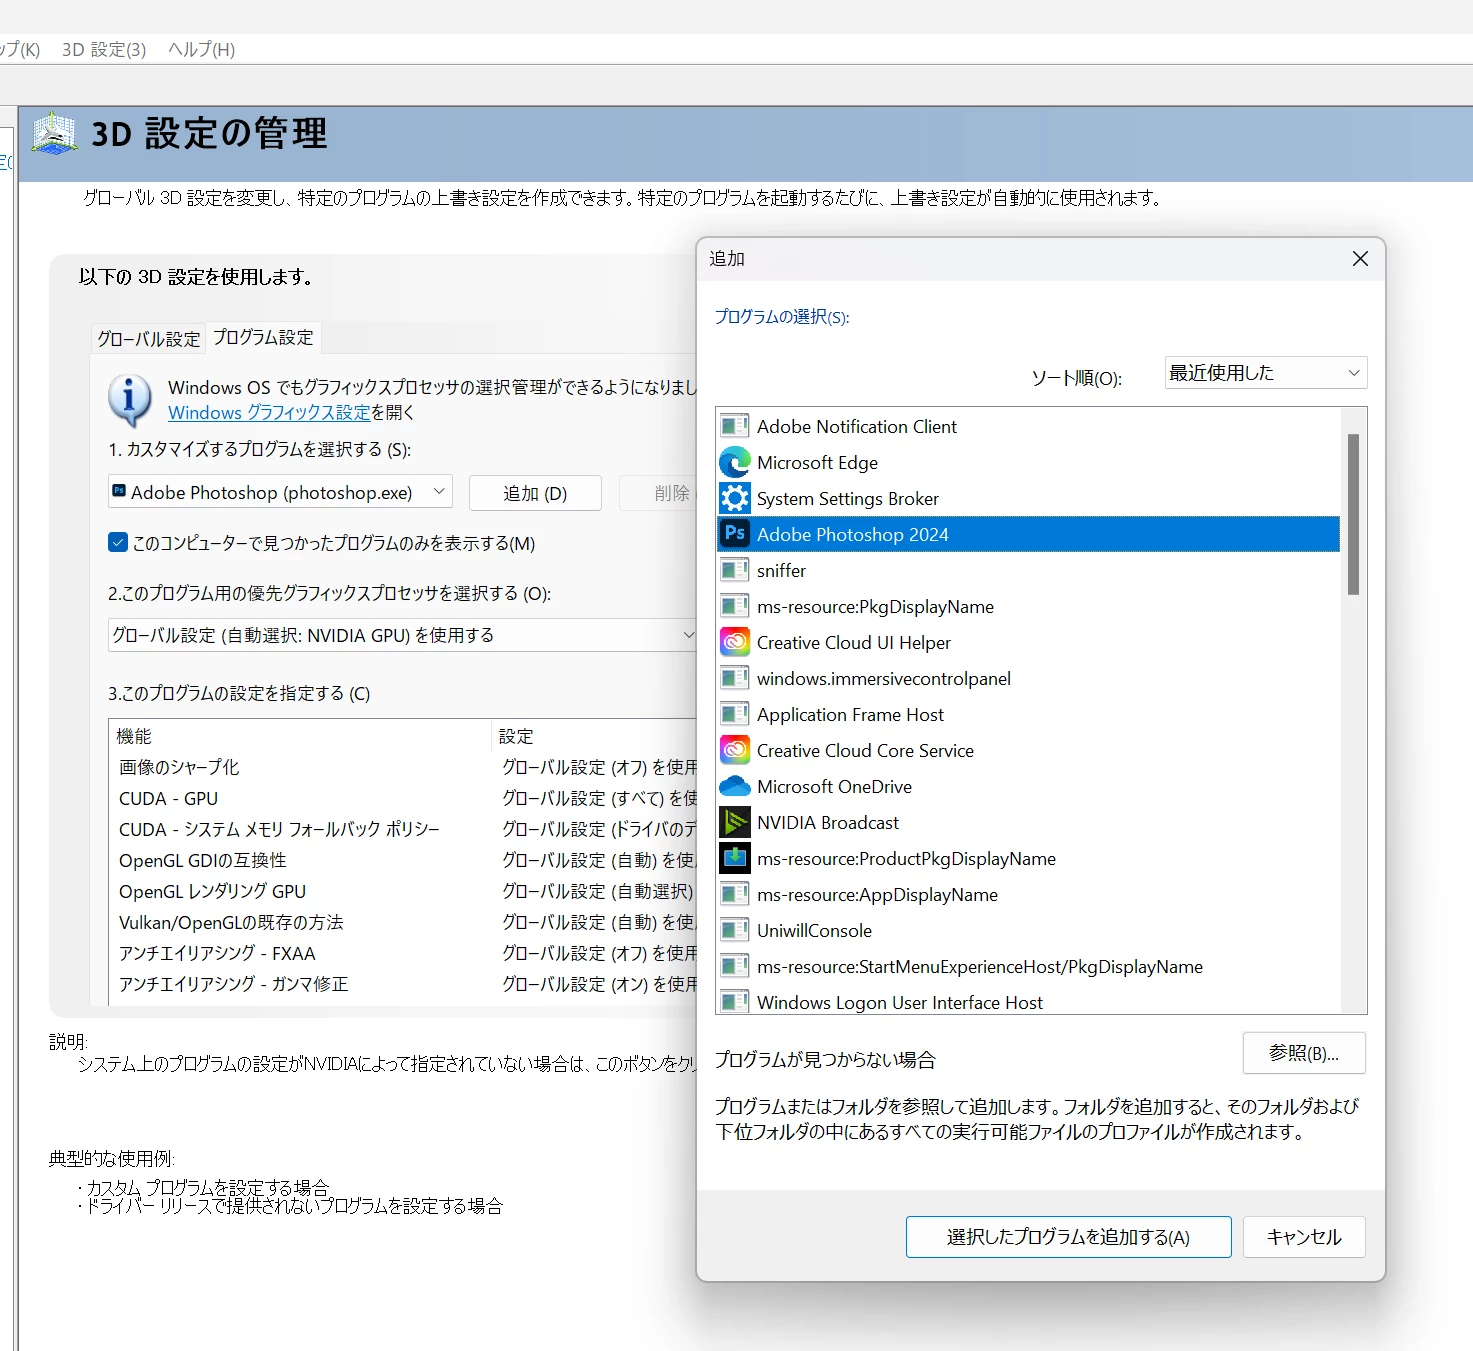Select the UniwillConsole entry

1028,930
